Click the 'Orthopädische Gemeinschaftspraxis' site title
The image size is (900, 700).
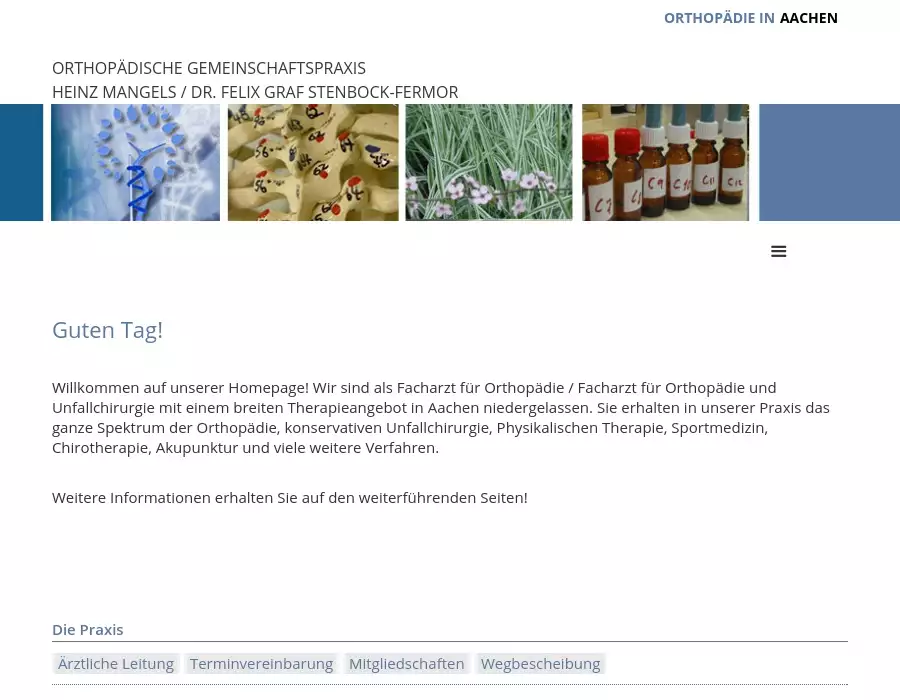209,68
